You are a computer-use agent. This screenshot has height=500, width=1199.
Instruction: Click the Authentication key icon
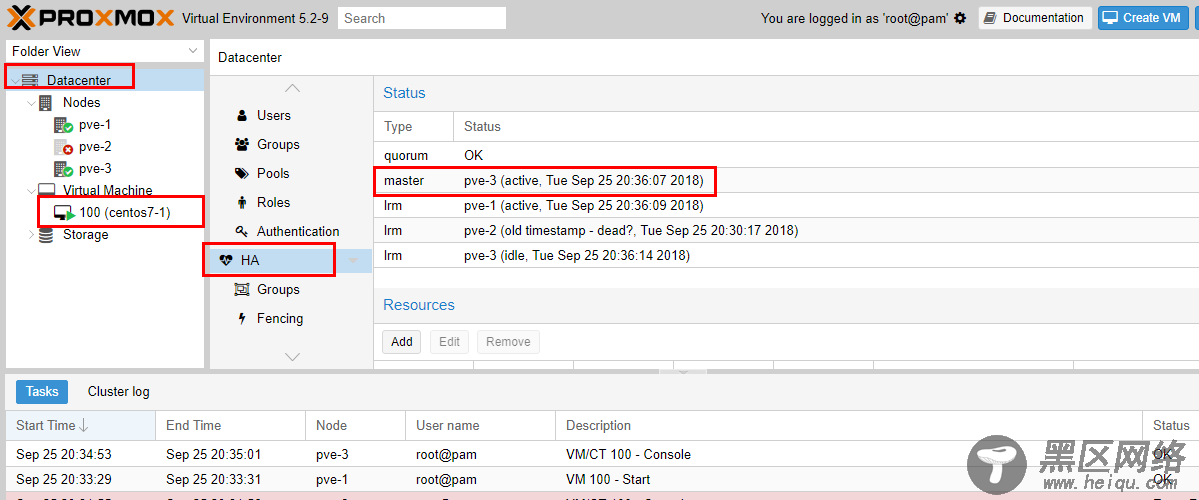(242, 232)
